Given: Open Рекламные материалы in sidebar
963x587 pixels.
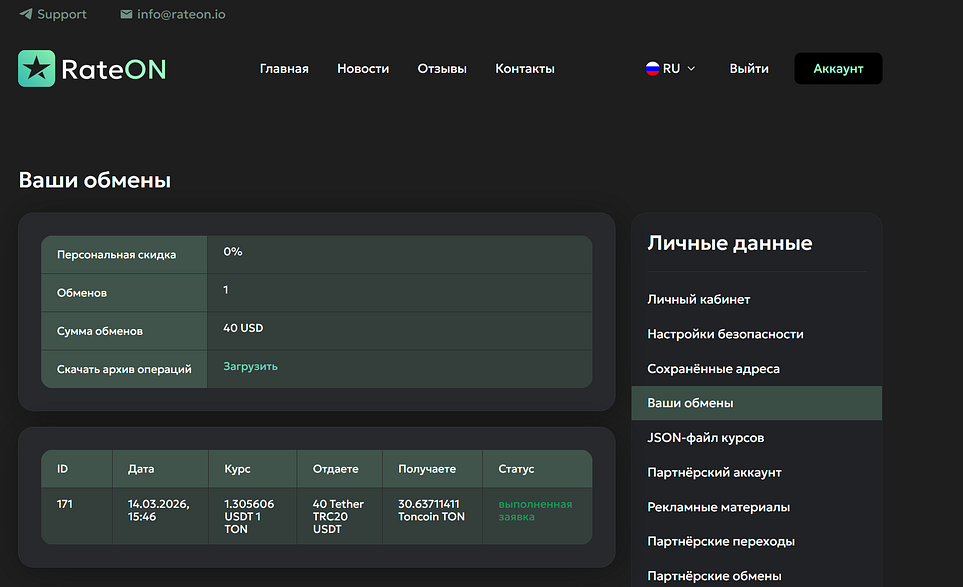Looking at the screenshot, I should click(x=718, y=507).
